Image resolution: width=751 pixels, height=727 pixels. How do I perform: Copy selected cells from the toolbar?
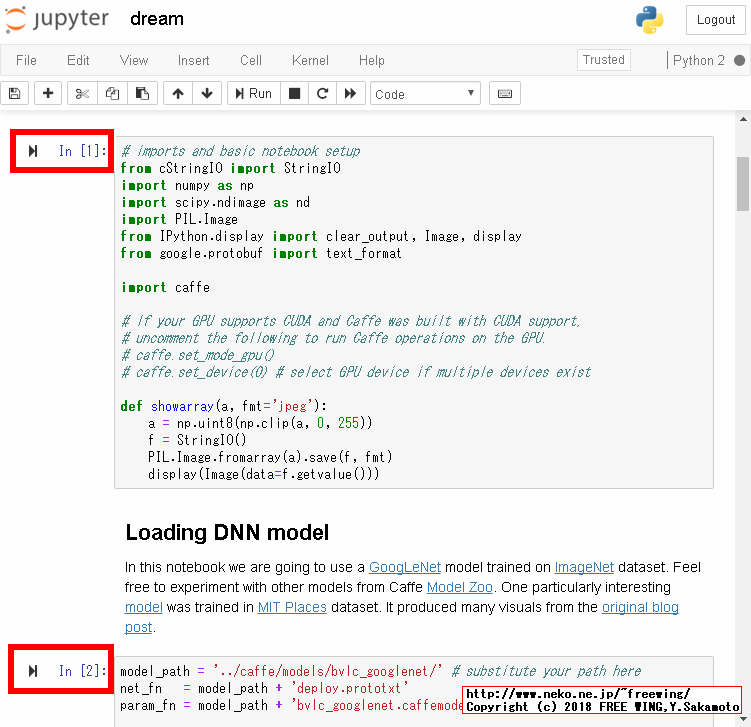coord(112,94)
